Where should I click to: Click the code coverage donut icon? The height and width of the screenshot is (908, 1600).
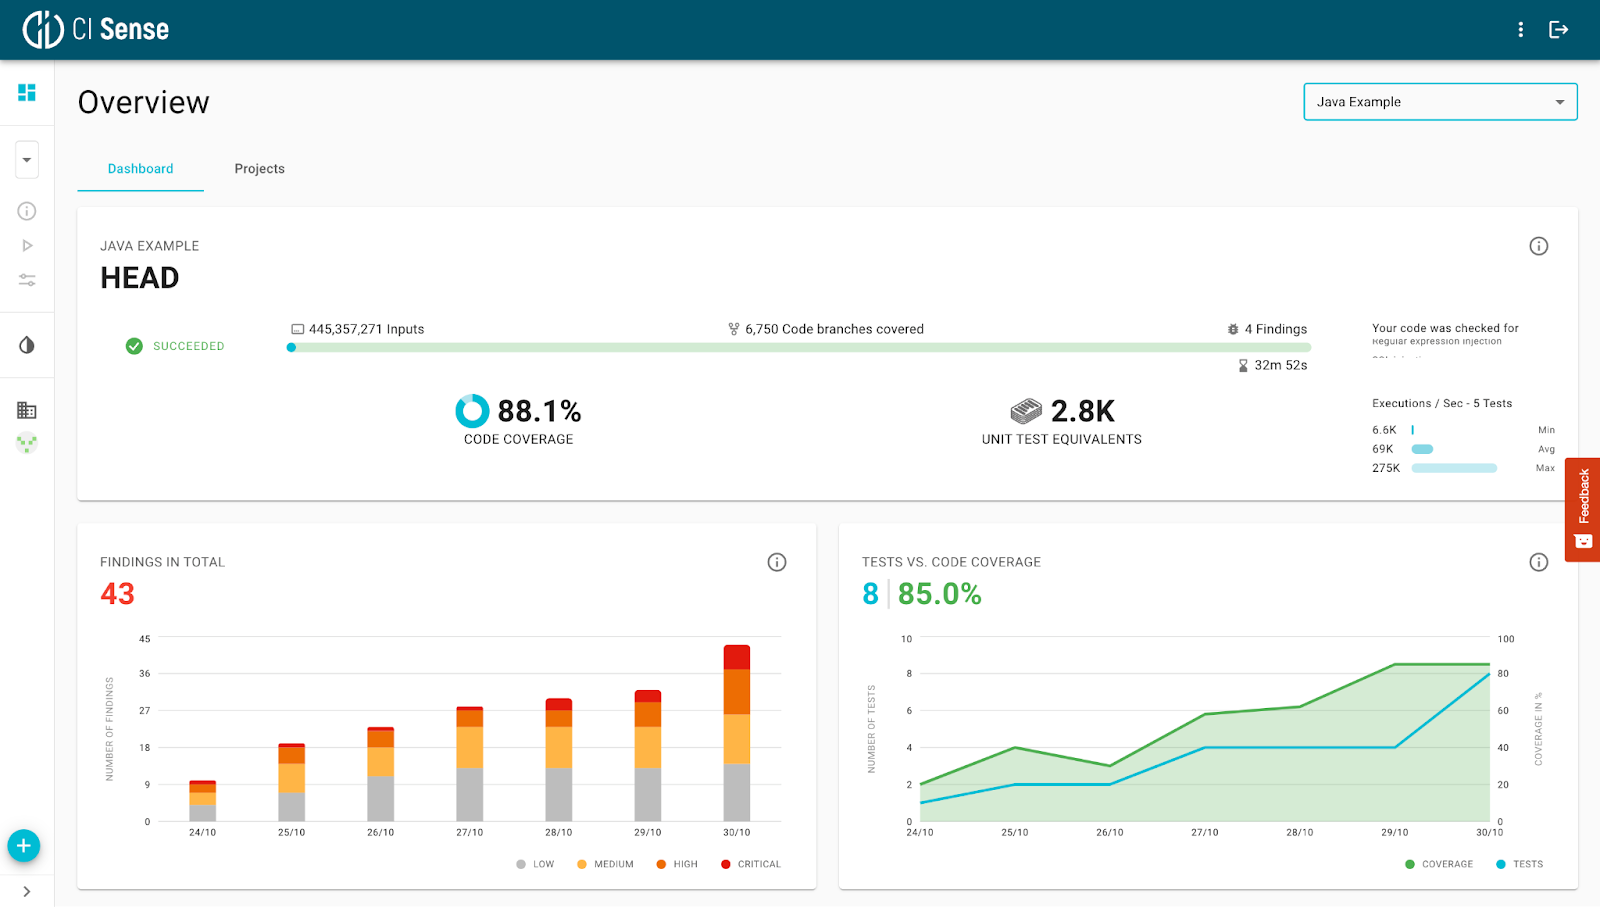[472, 411]
